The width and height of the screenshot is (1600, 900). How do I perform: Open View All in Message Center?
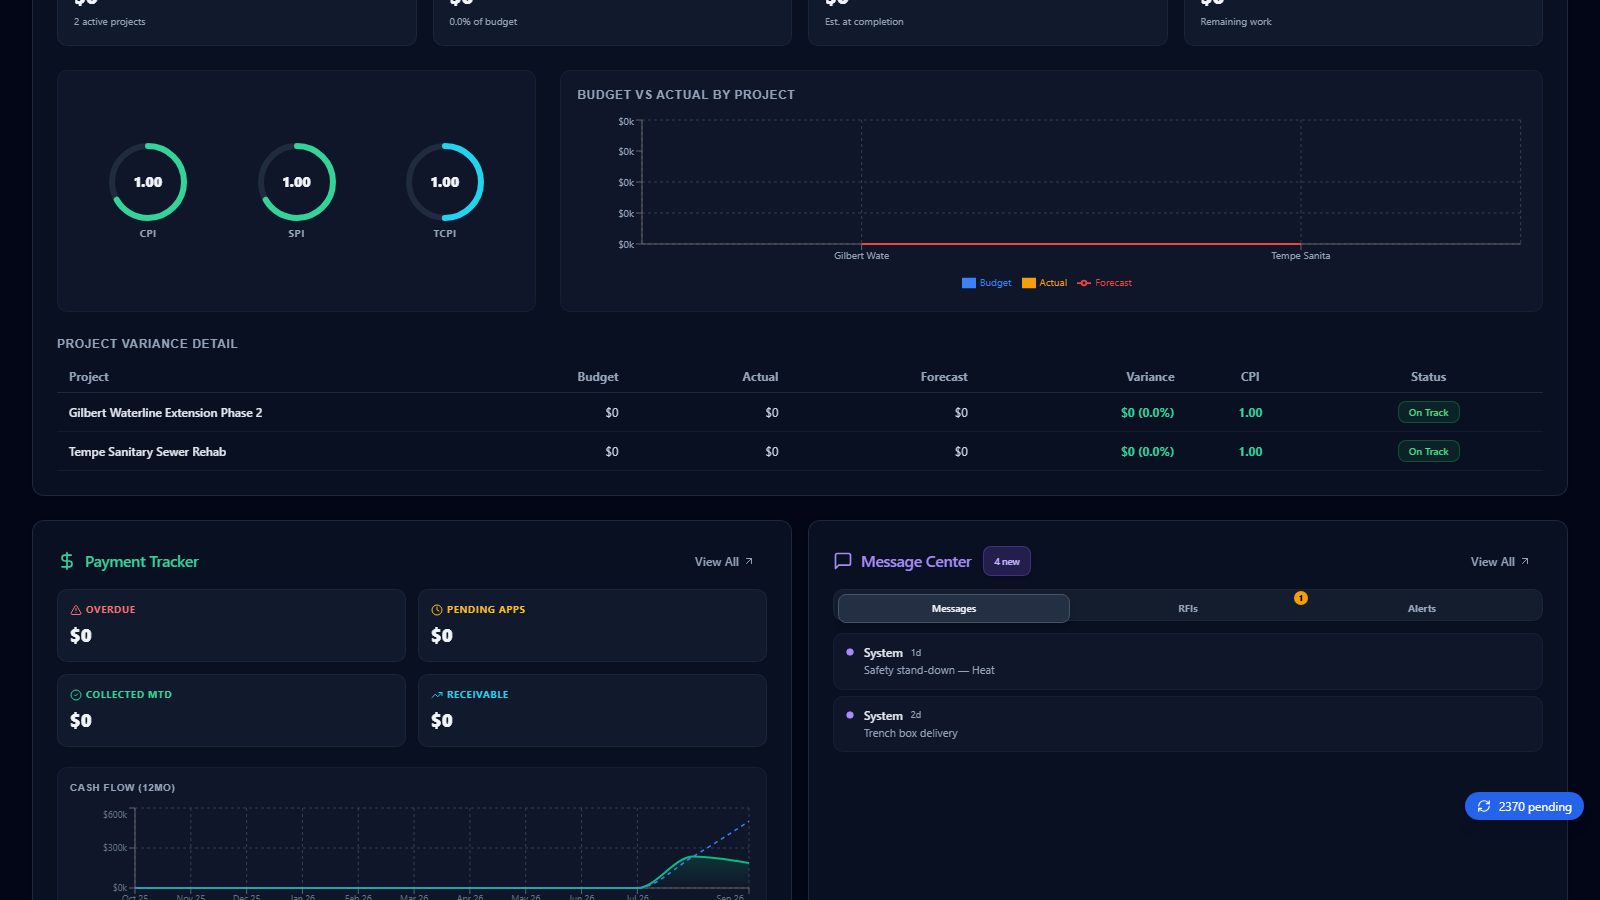click(1500, 561)
